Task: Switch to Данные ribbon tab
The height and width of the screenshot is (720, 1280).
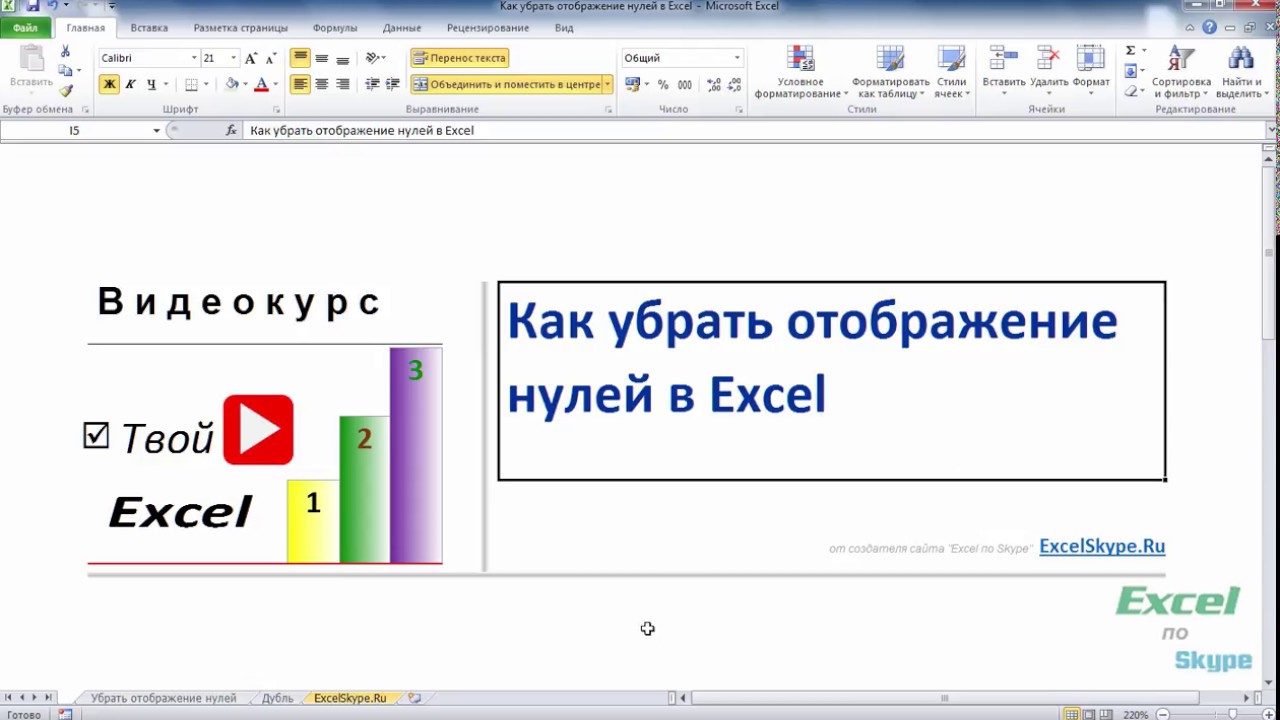Action: (x=401, y=28)
